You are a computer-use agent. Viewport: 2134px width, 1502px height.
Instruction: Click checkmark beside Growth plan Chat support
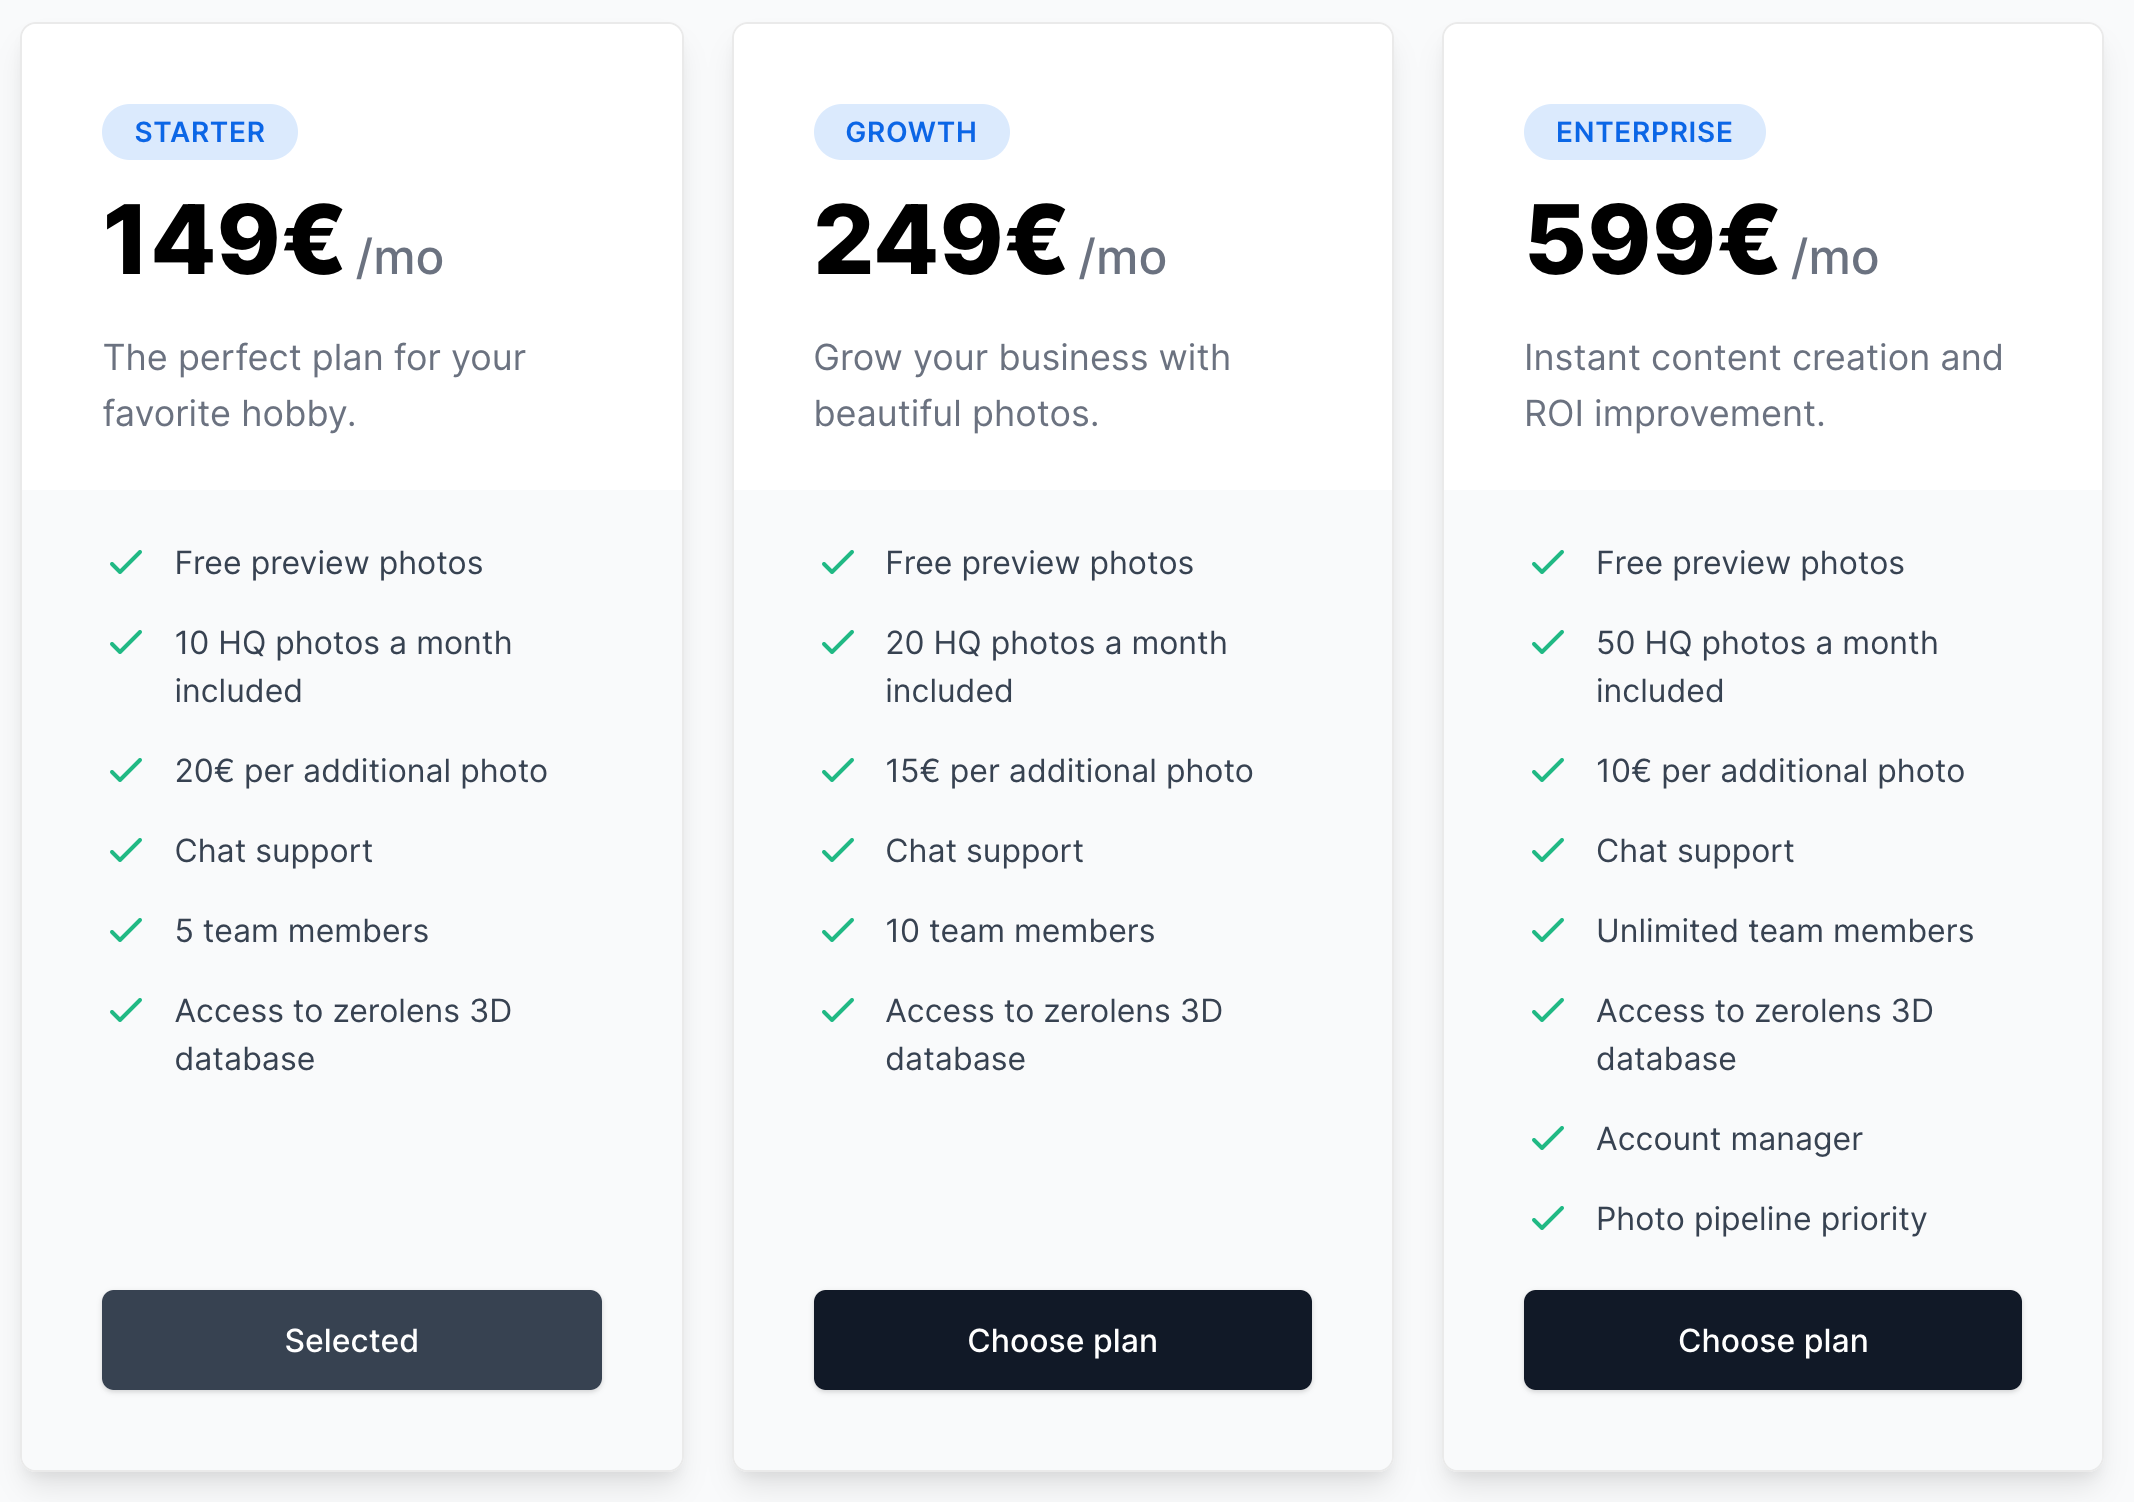point(837,851)
